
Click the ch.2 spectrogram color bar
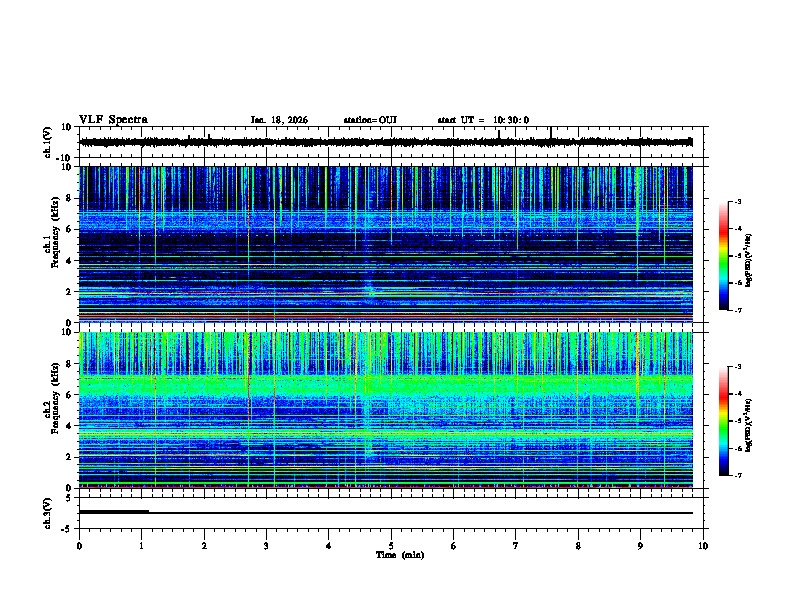pos(723,421)
